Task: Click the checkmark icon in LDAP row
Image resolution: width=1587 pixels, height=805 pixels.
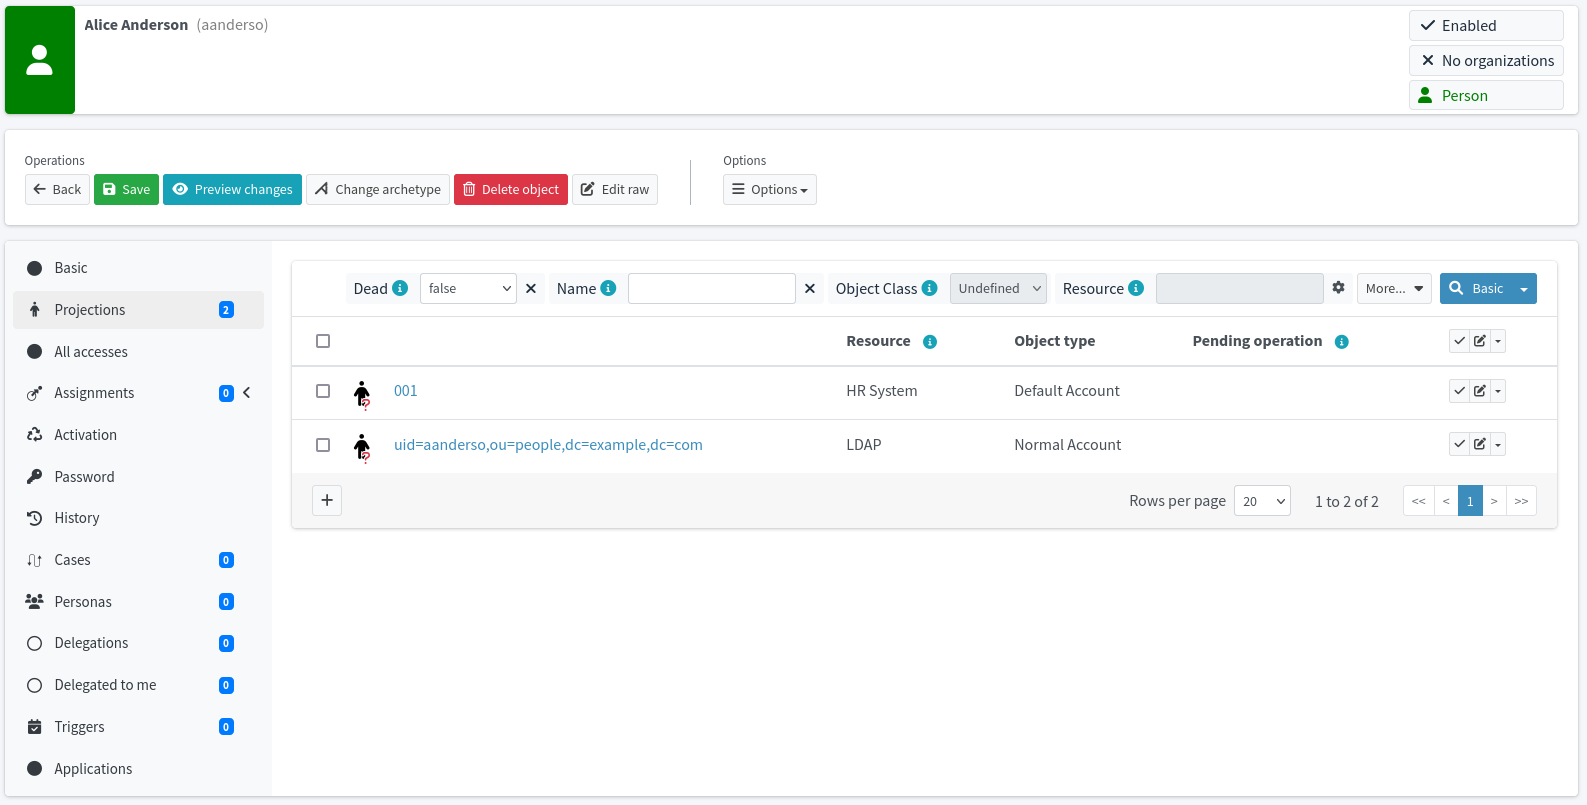Action: 1460,444
